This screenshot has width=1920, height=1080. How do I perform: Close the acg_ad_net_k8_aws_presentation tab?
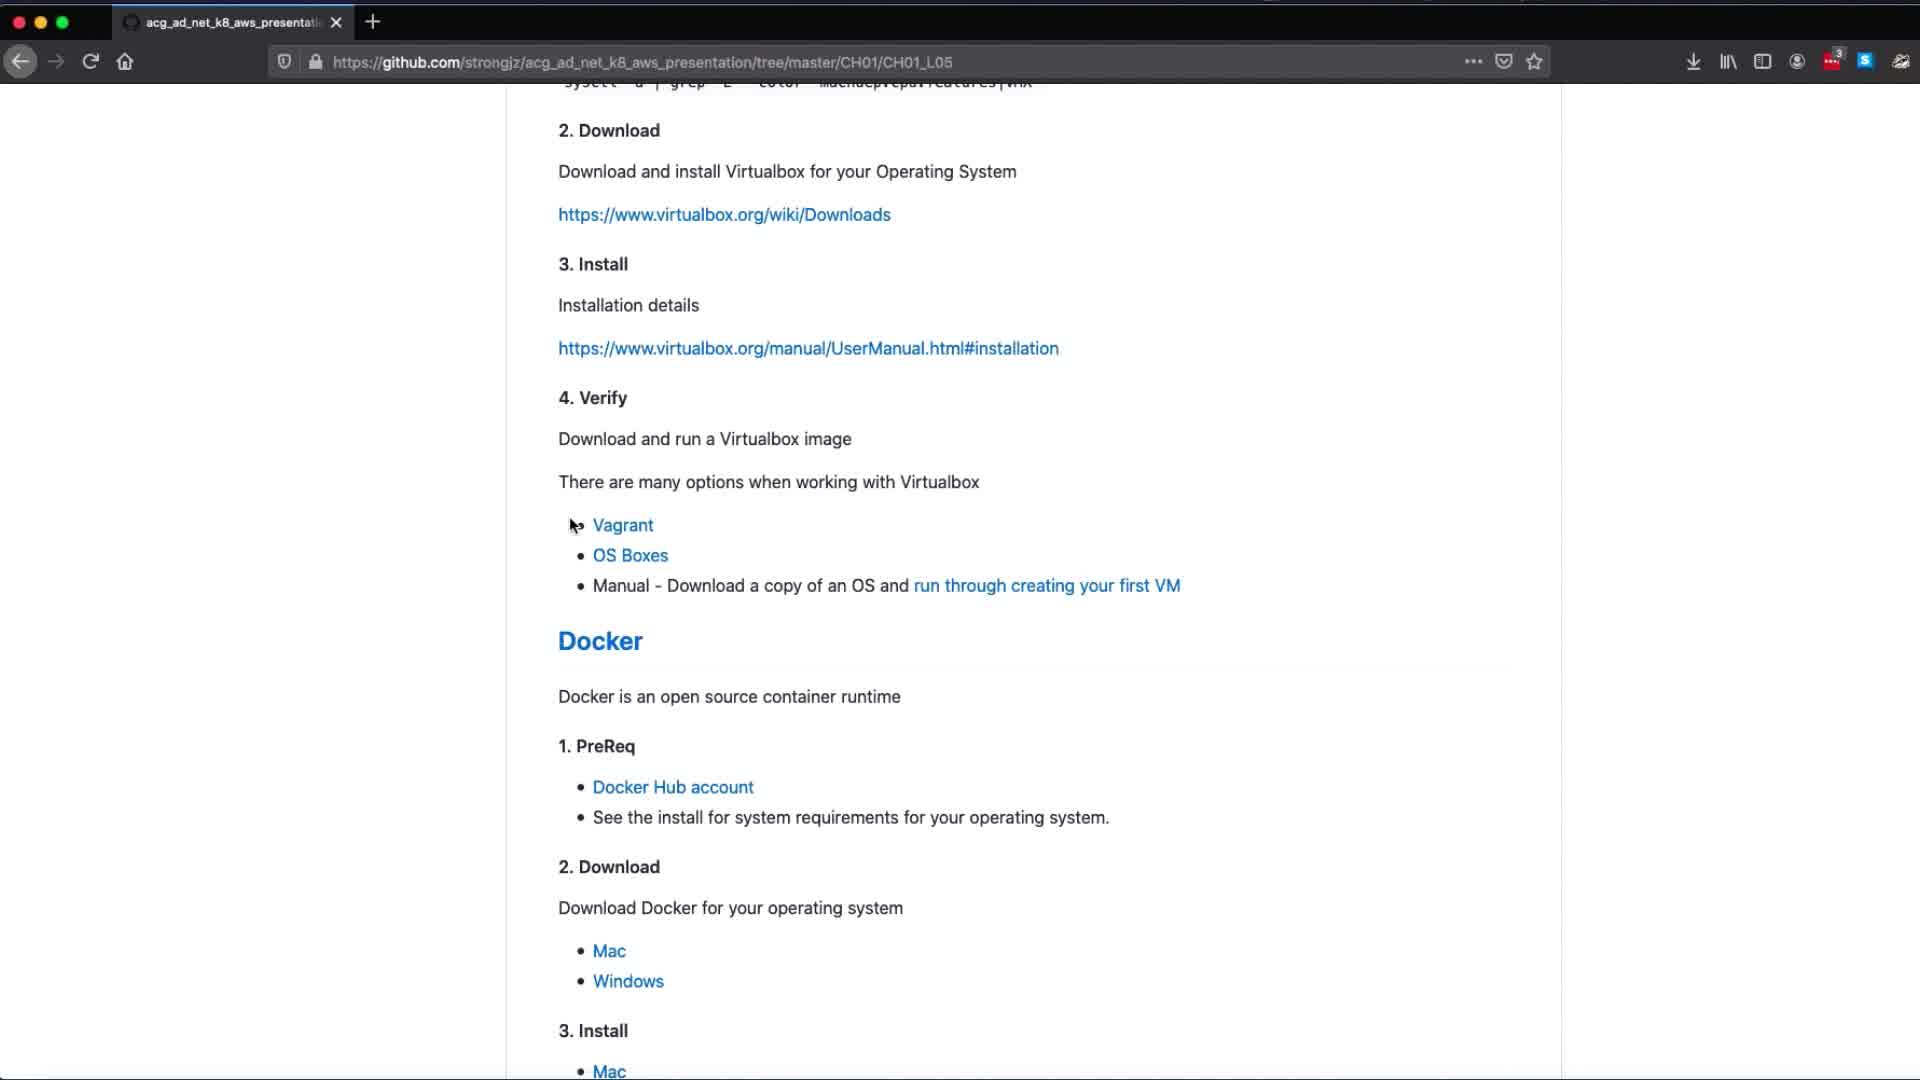(336, 22)
